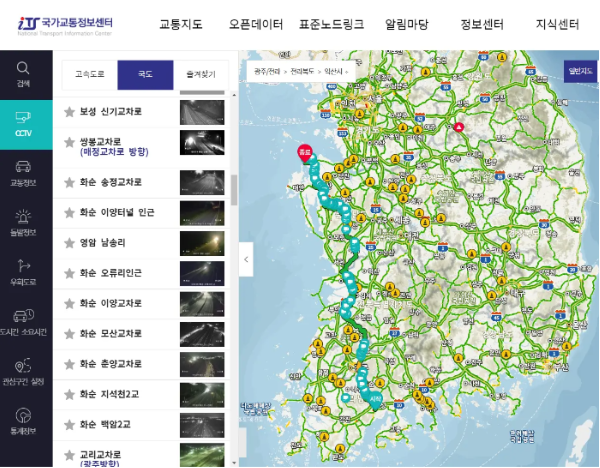Open thumbnail for 화순 모산교차로 camera
This screenshot has height=468, width=600.
[x=202, y=334]
